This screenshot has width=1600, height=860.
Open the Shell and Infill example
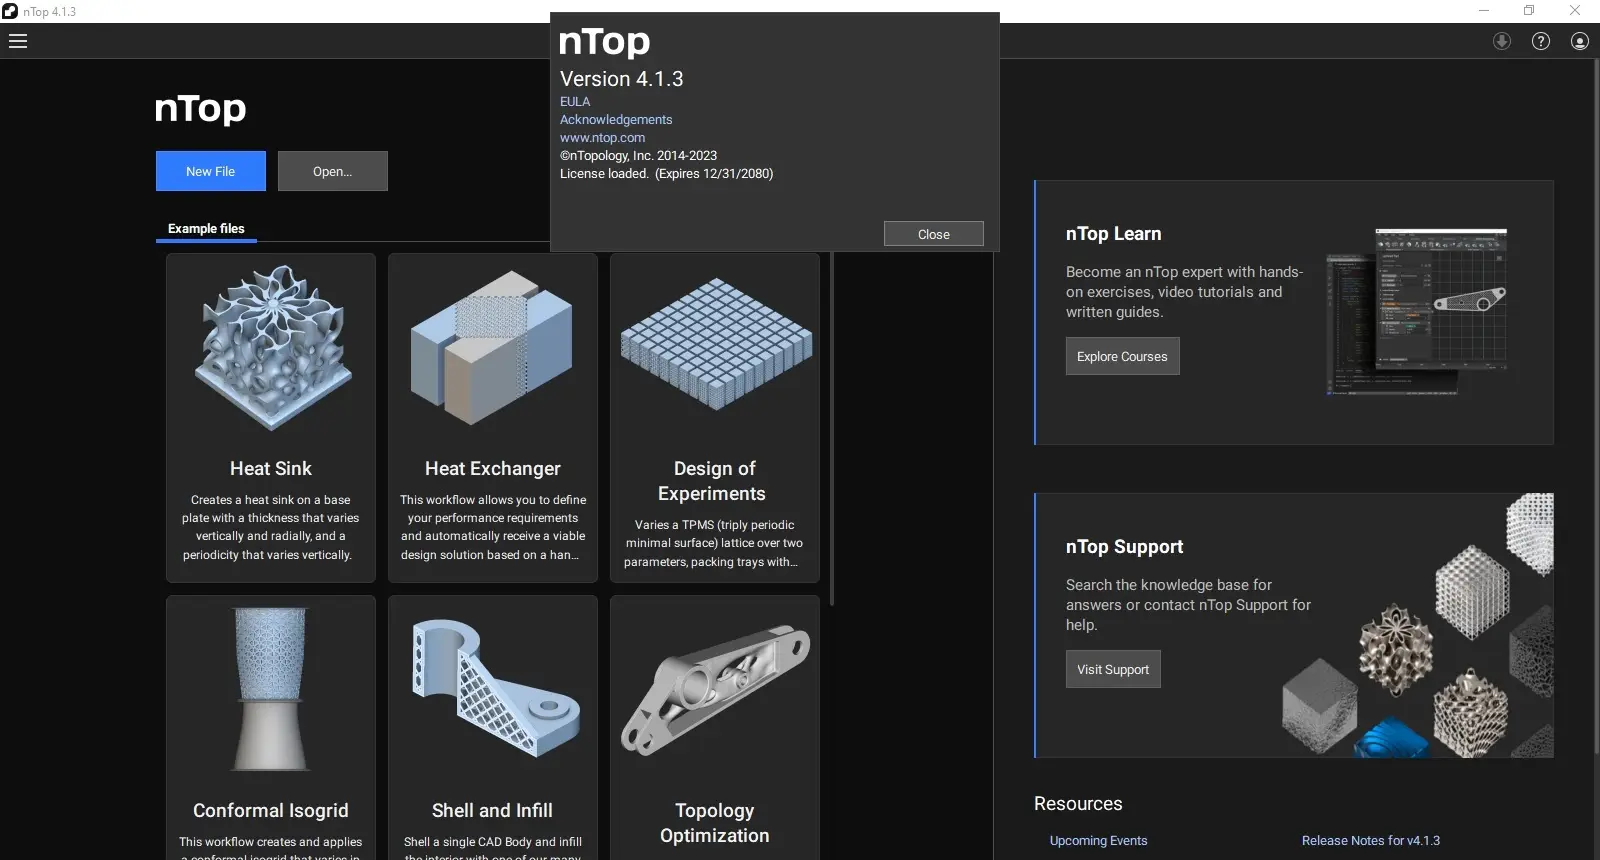[493, 728]
